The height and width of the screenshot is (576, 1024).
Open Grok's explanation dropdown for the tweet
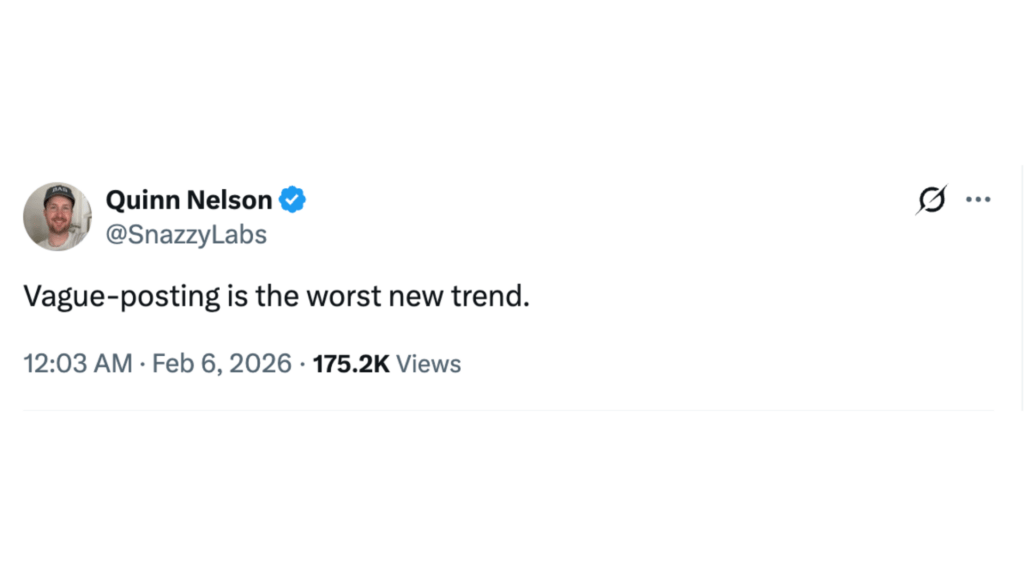tap(930, 199)
